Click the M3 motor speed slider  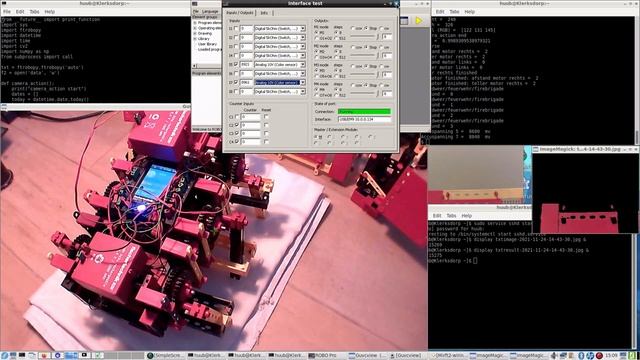click(364, 75)
